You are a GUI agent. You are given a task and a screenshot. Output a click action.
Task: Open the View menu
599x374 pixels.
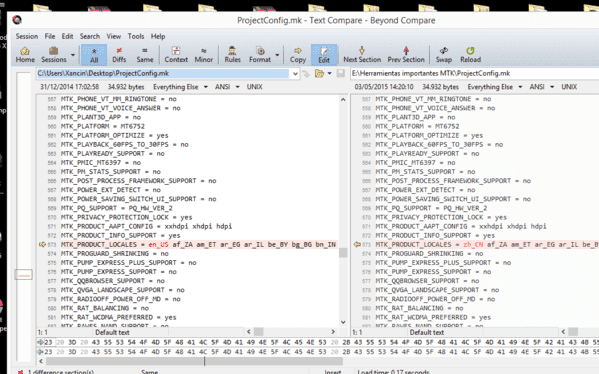113,36
